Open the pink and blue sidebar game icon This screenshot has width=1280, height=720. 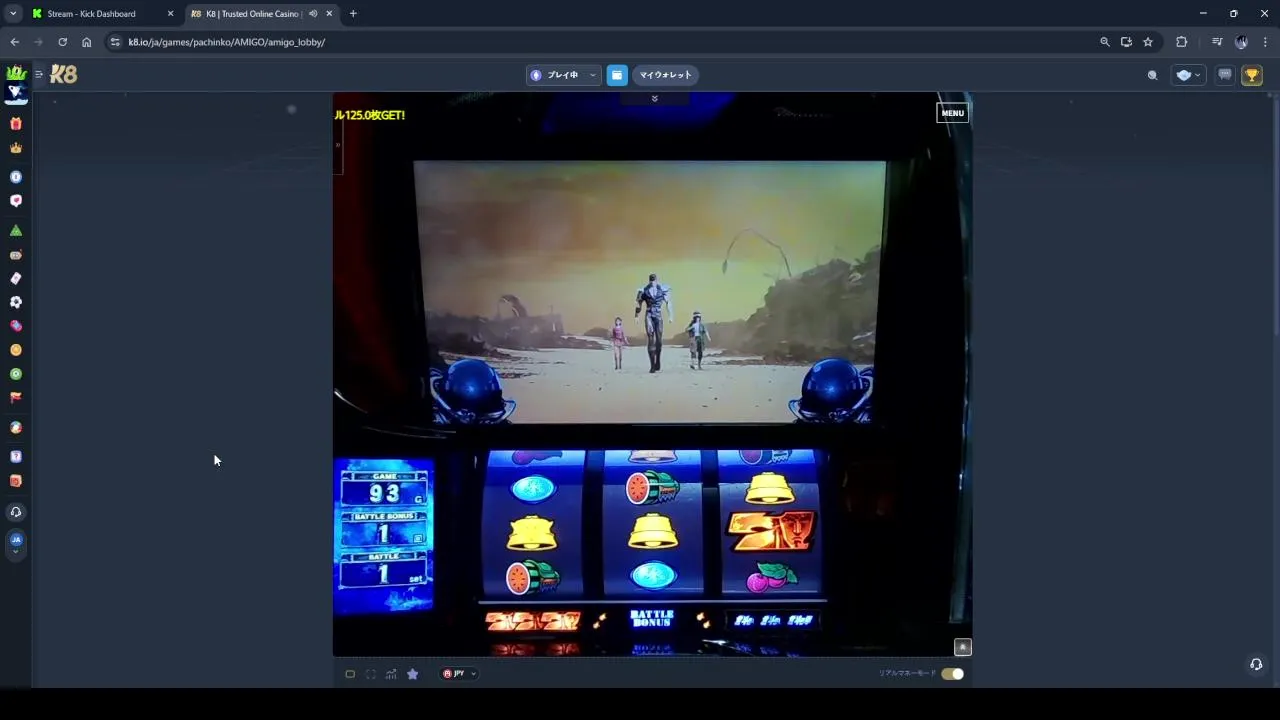16,326
